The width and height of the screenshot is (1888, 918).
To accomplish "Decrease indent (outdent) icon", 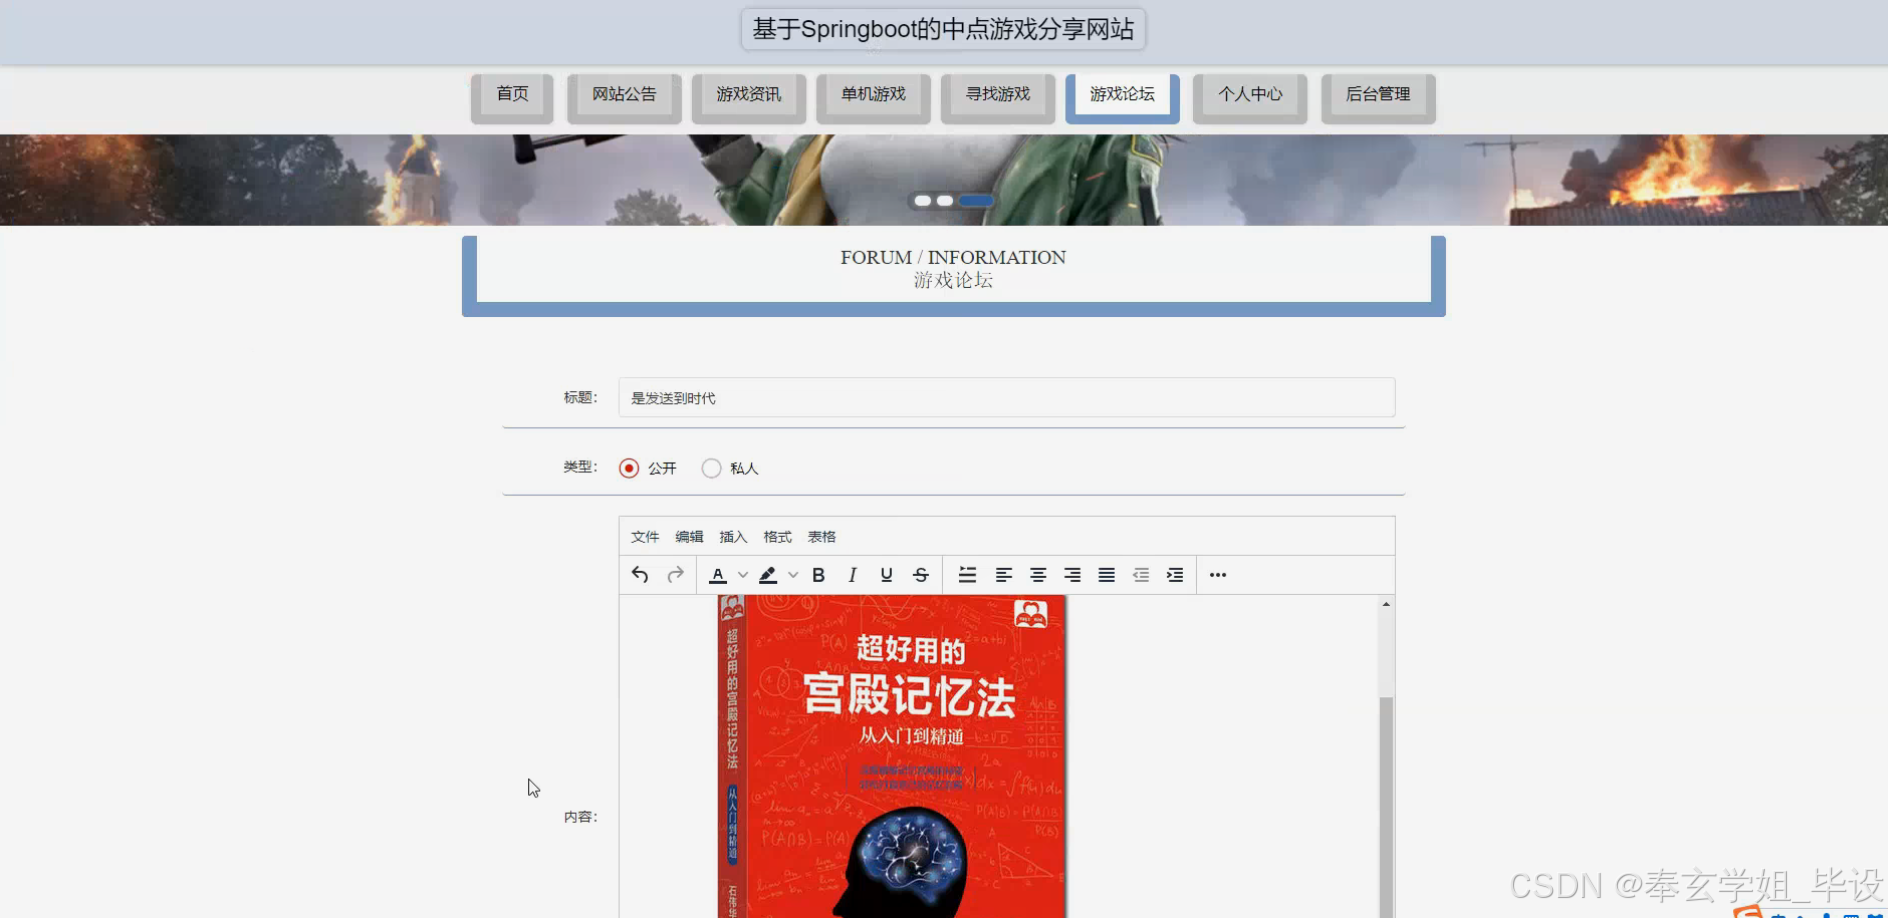I will coord(1141,575).
